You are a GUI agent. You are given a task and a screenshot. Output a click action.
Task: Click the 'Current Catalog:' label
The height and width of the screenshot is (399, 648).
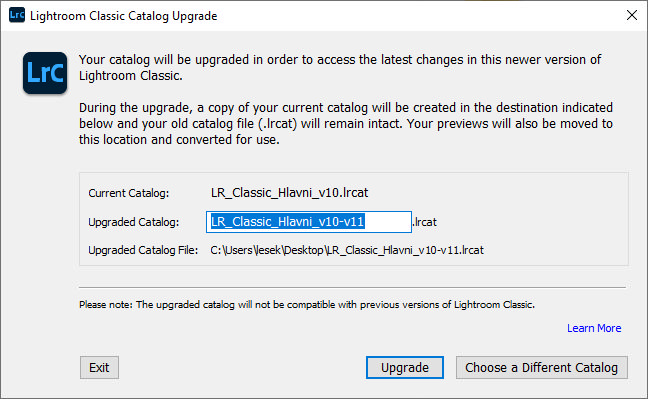point(129,193)
